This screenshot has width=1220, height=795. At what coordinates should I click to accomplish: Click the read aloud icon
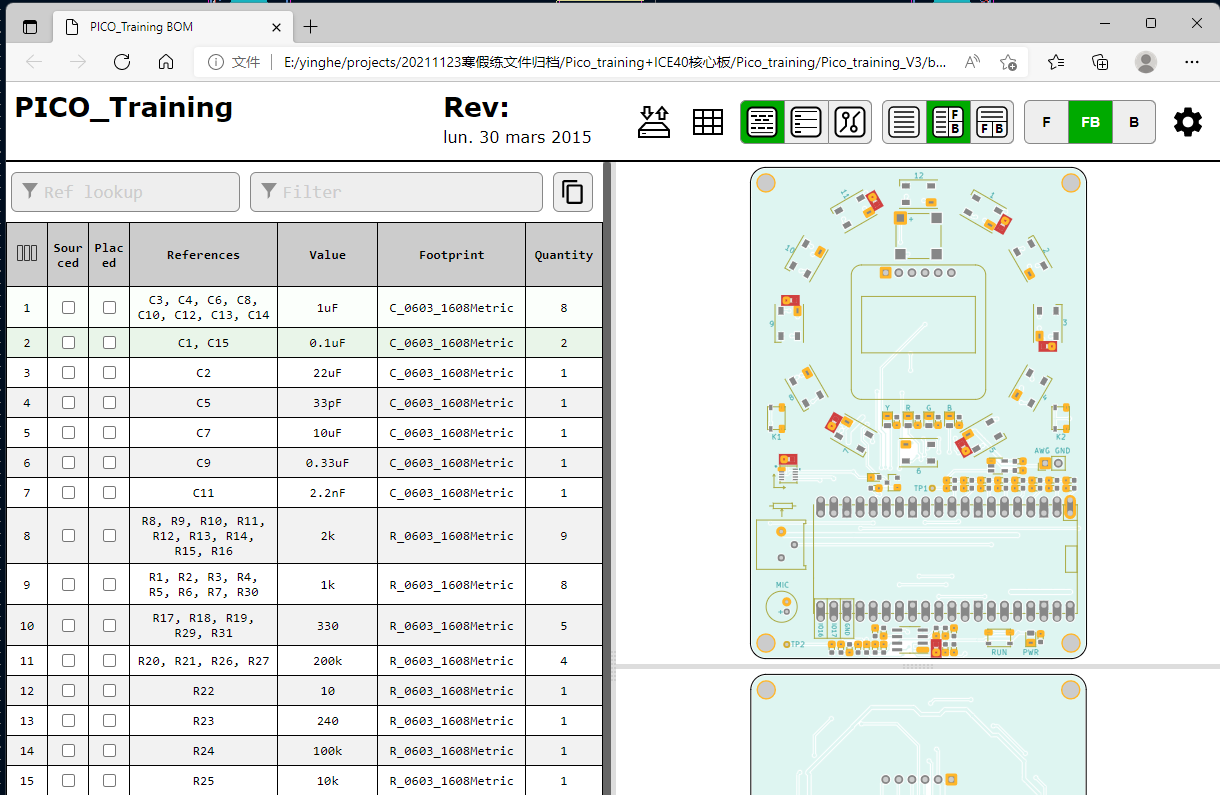(972, 62)
